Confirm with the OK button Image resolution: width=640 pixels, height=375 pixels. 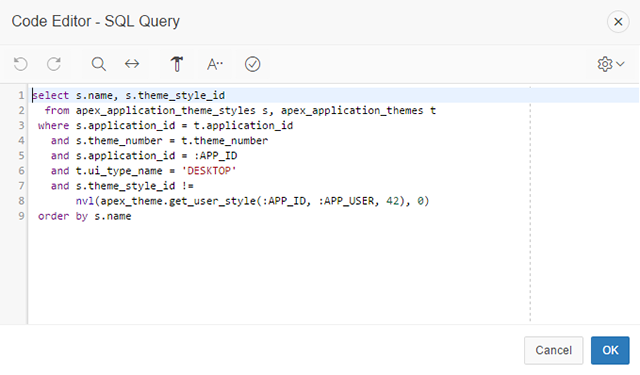[x=610, y=350]
